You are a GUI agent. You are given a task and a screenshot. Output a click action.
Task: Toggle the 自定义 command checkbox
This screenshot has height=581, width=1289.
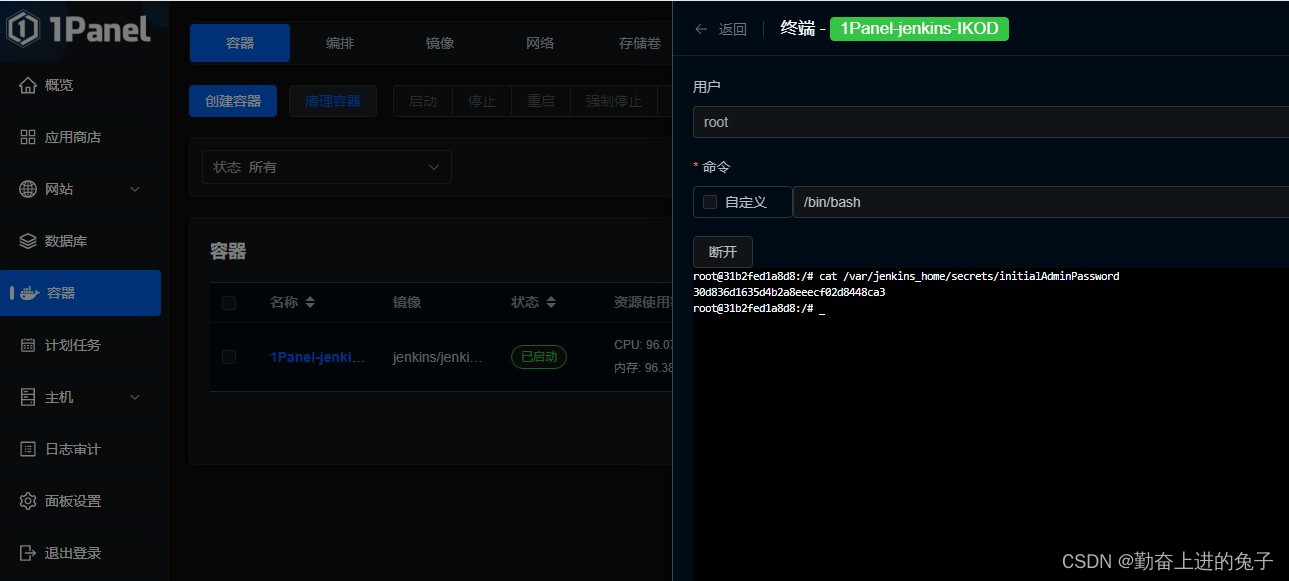coord(710,202)
